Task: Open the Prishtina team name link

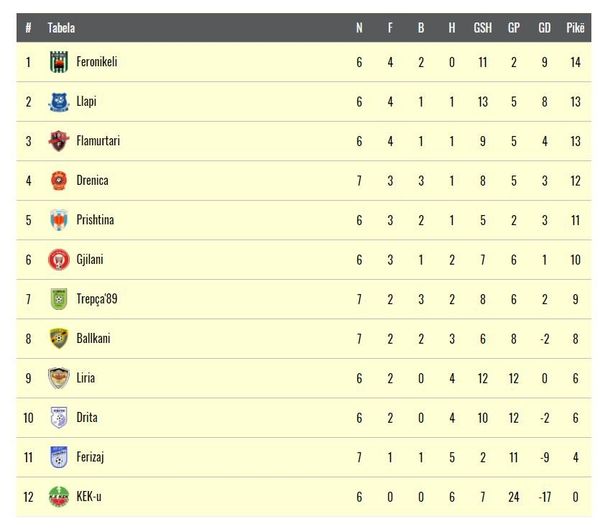Action: tap(95, 220)
